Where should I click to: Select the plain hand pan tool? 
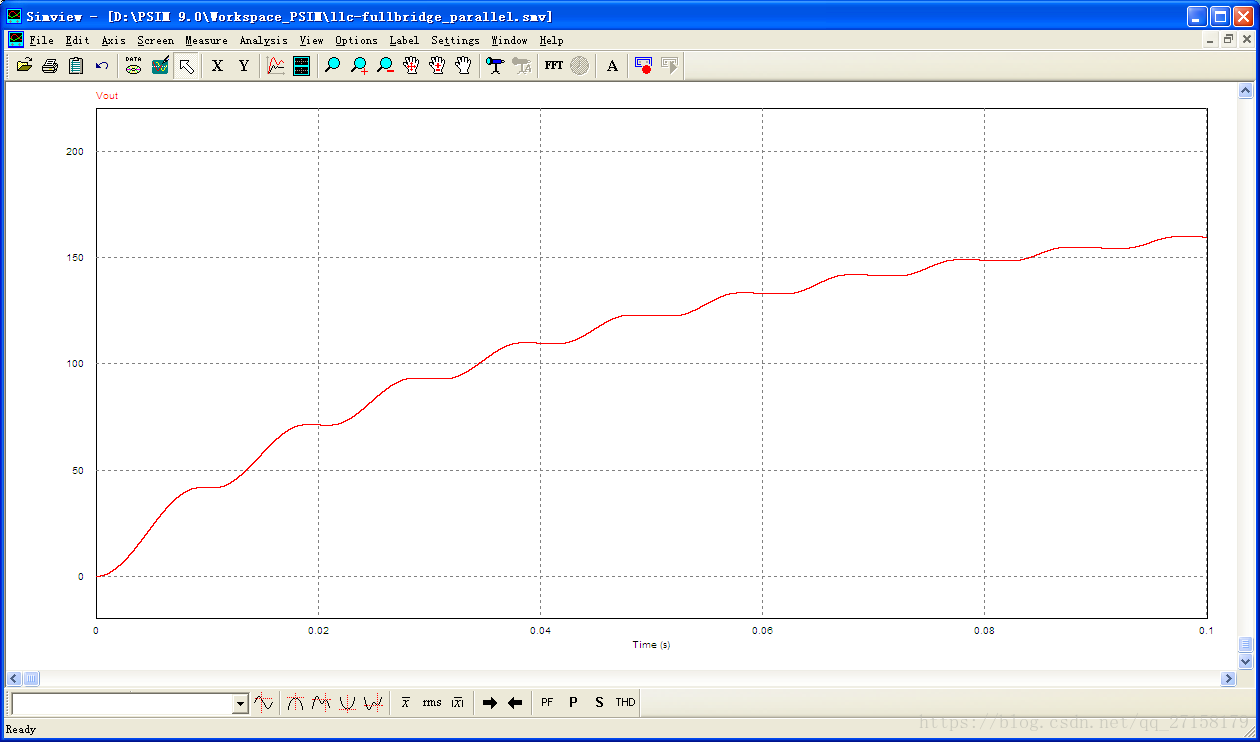tap(463, 66)
